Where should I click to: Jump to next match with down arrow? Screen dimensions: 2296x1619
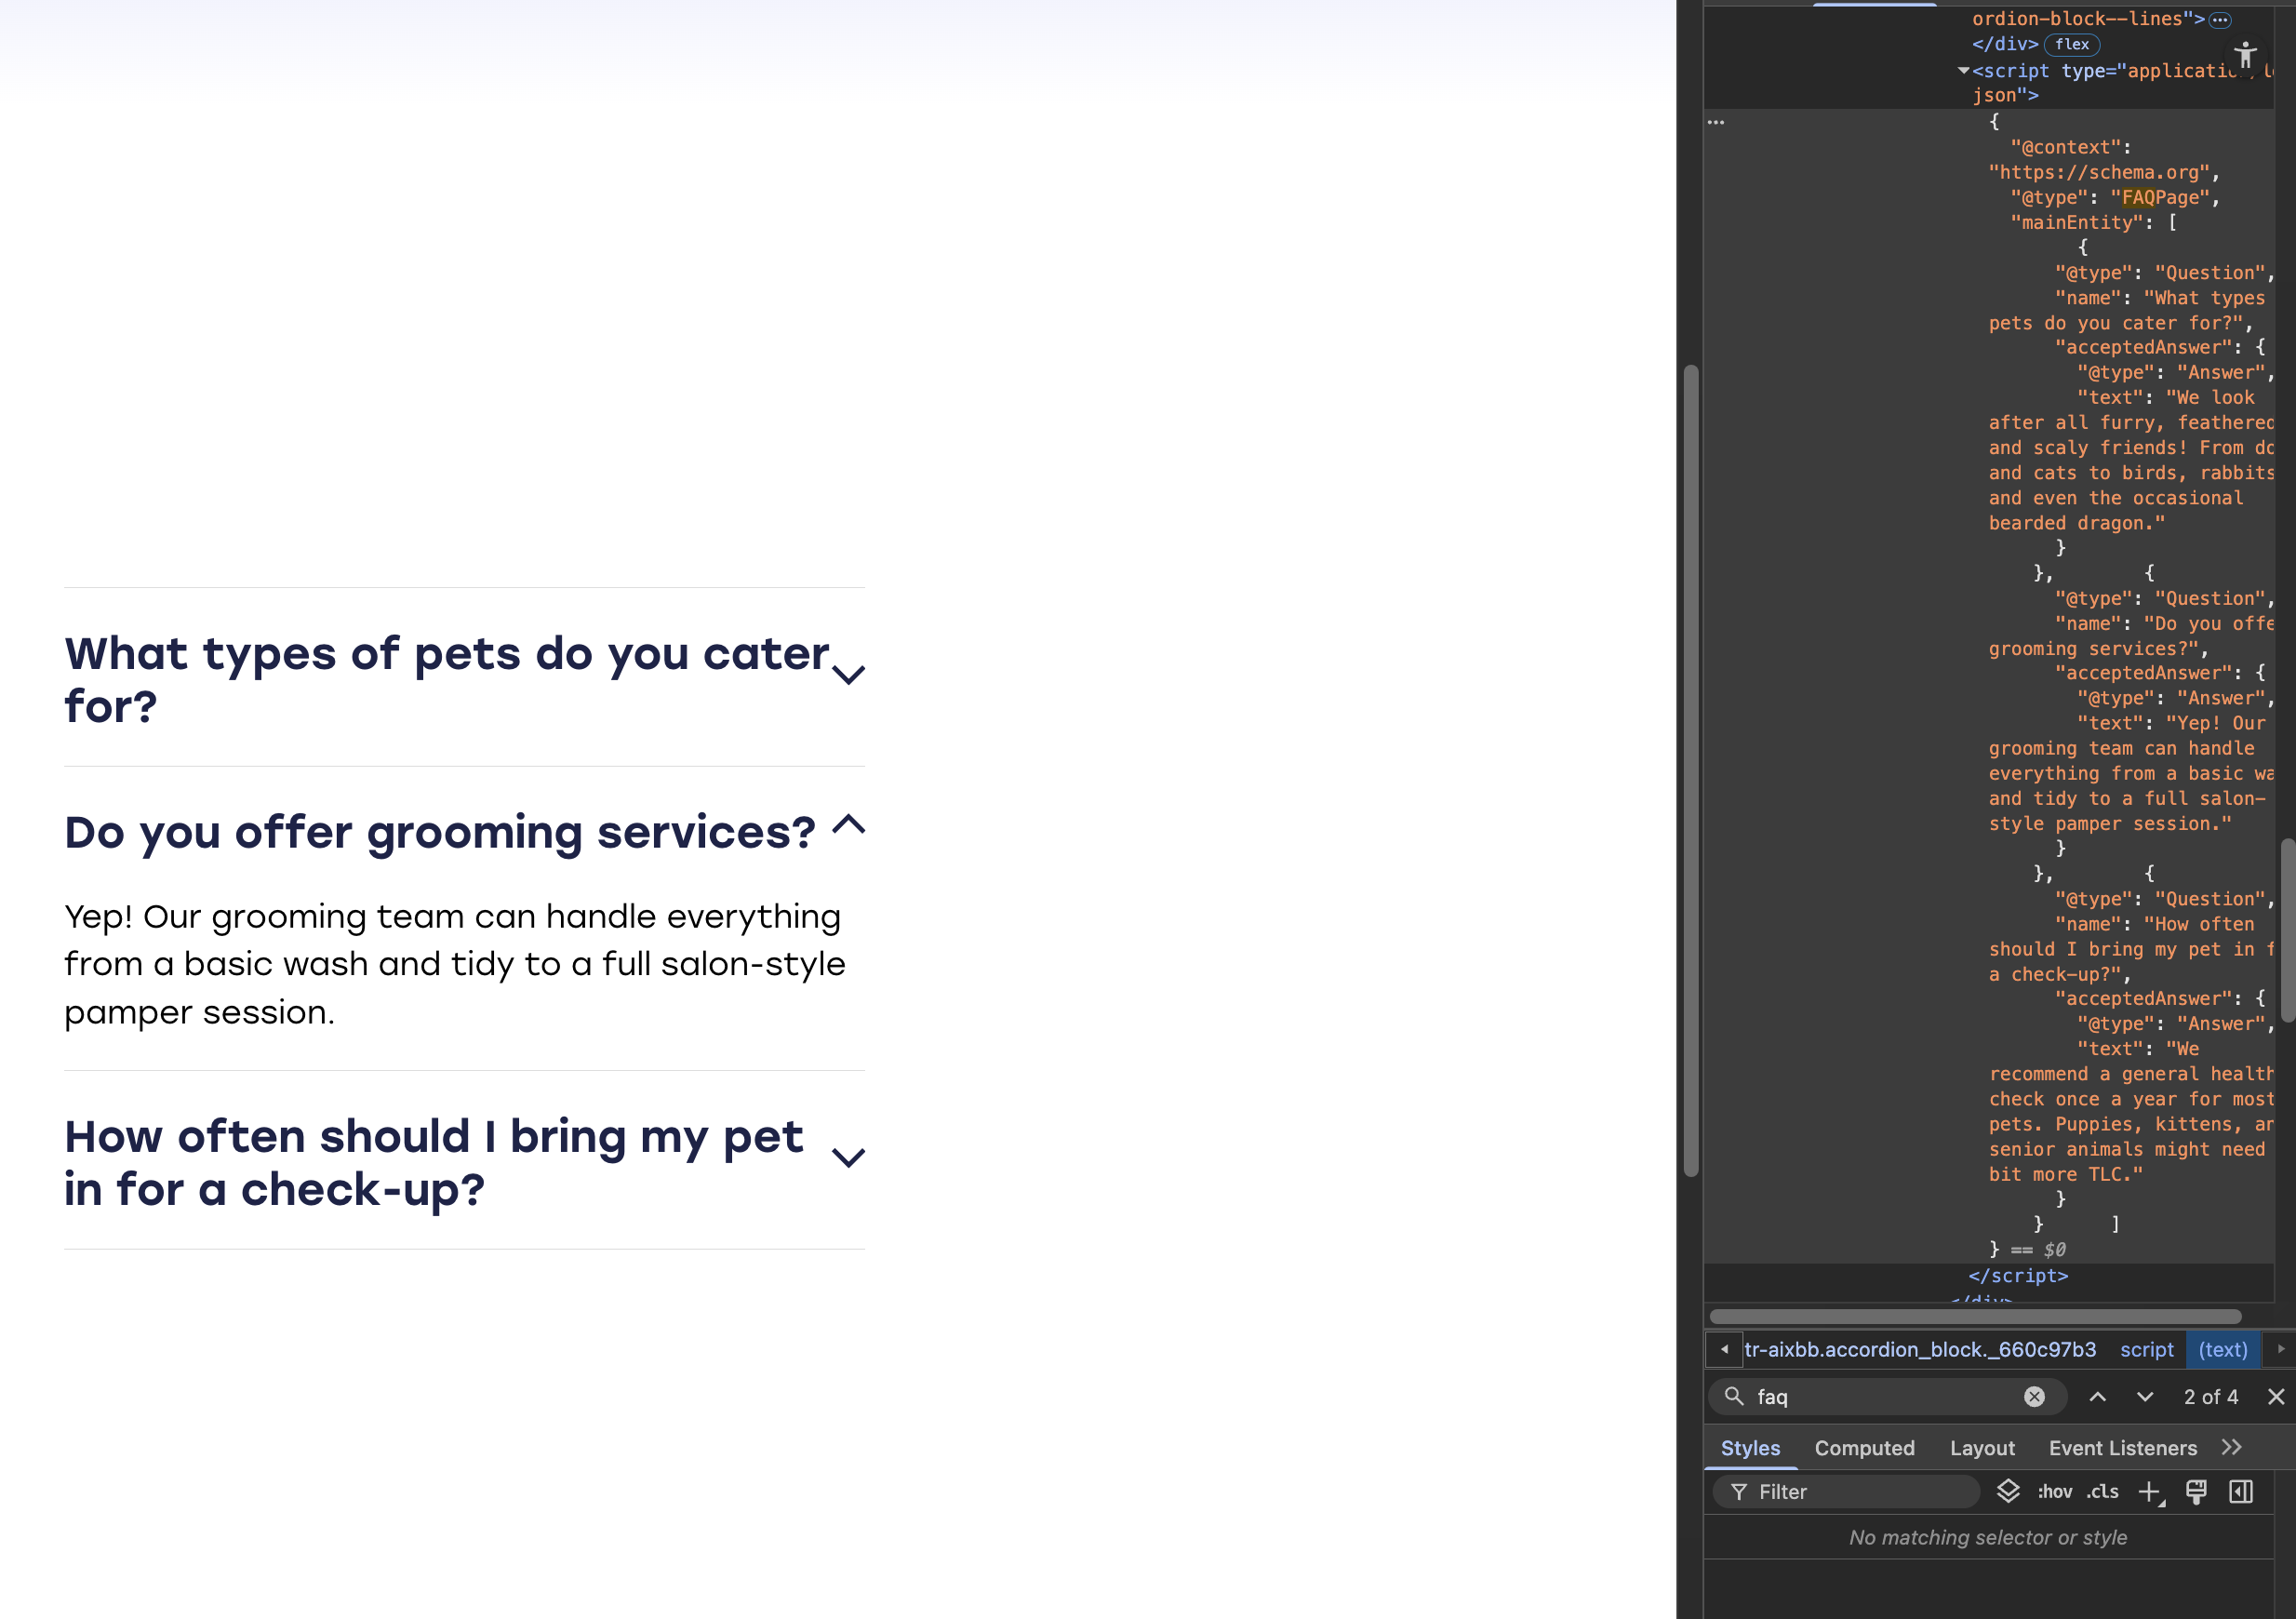(x=2144, y=1396)
